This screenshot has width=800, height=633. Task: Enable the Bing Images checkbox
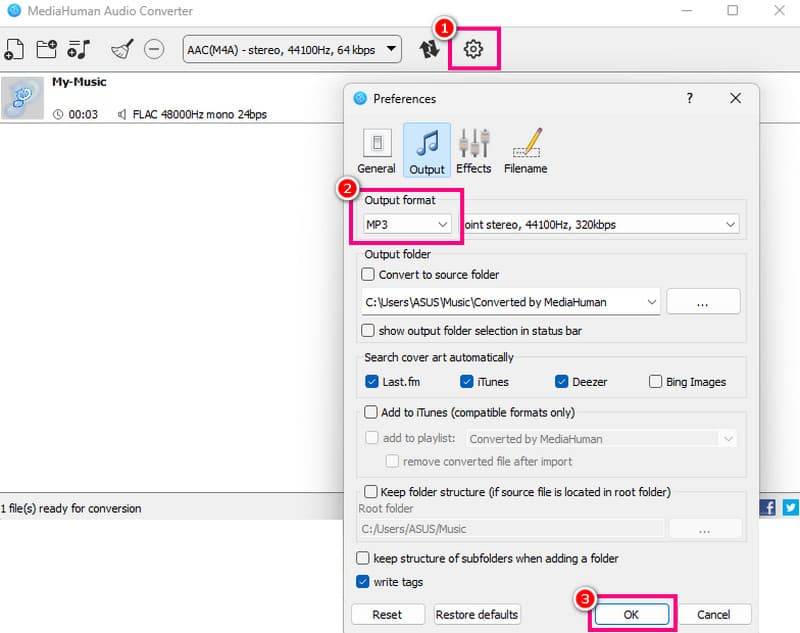(655, 382)
